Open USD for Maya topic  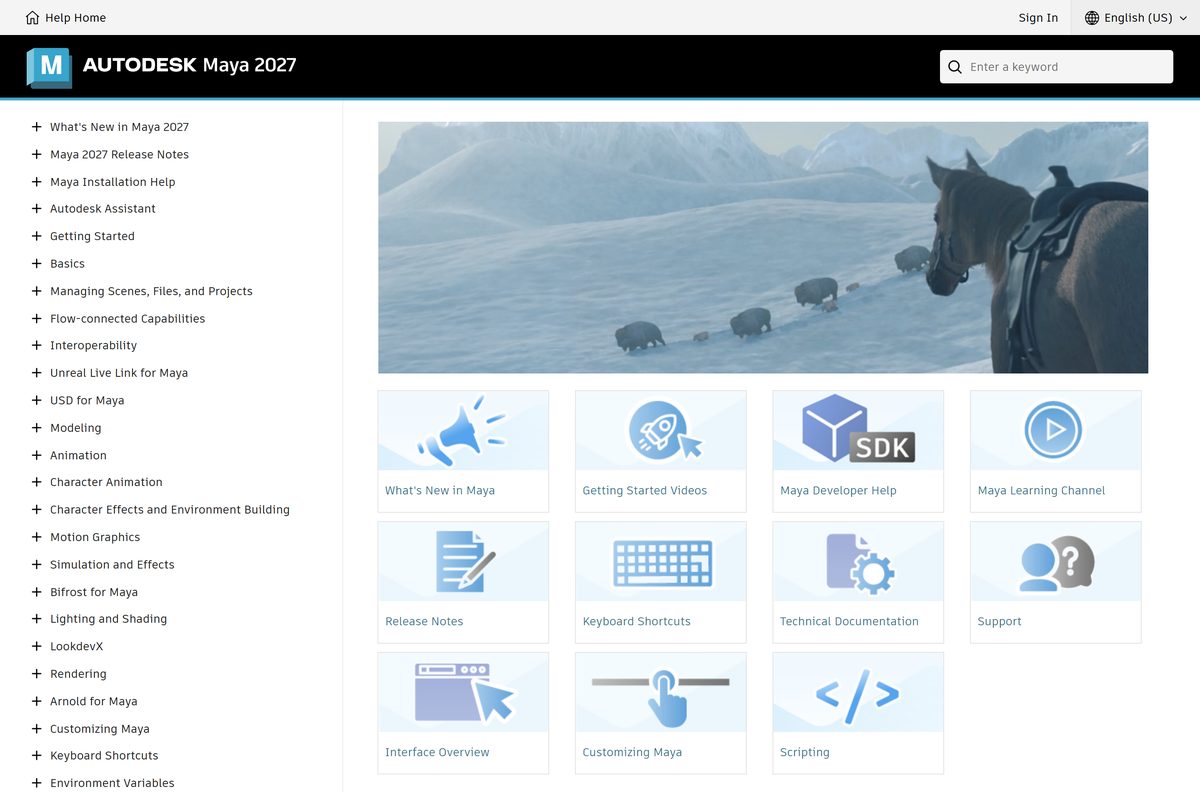point(87,400)
